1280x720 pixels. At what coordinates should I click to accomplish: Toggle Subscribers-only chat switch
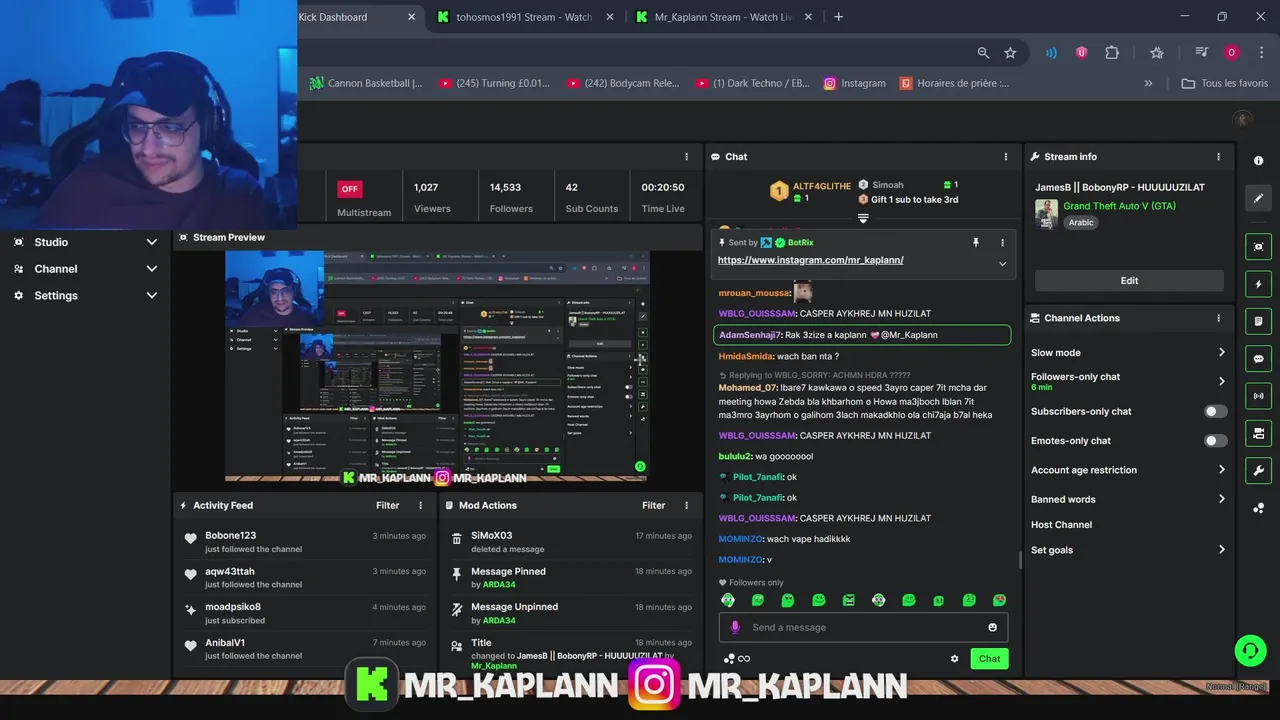point(1215,411)
